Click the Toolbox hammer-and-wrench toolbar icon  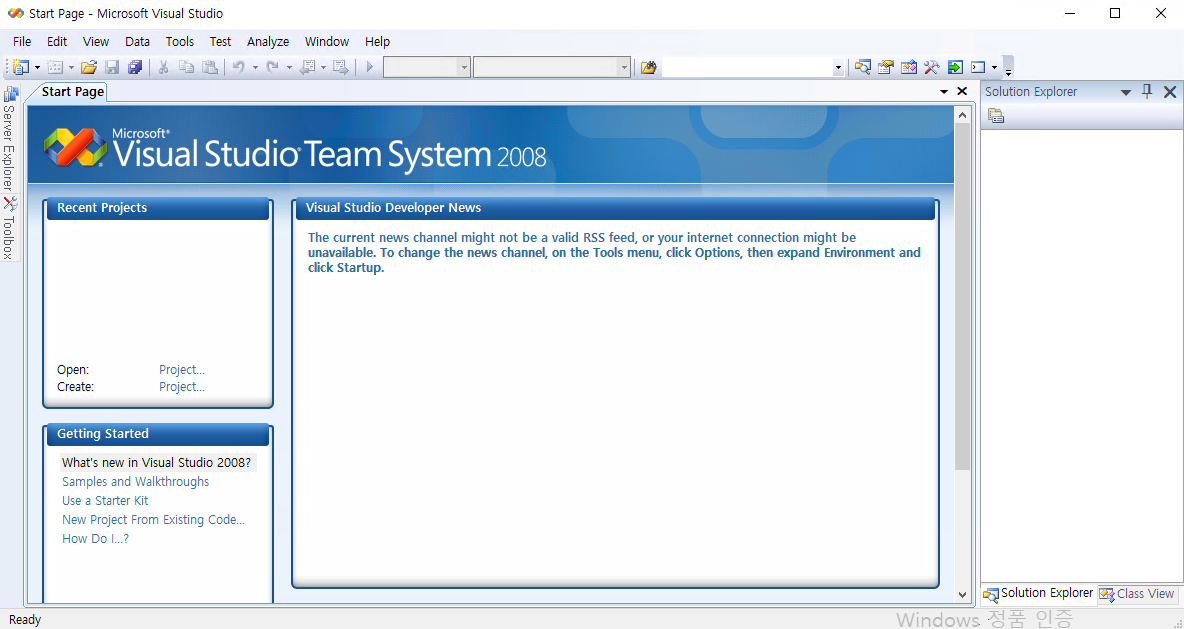932,67
